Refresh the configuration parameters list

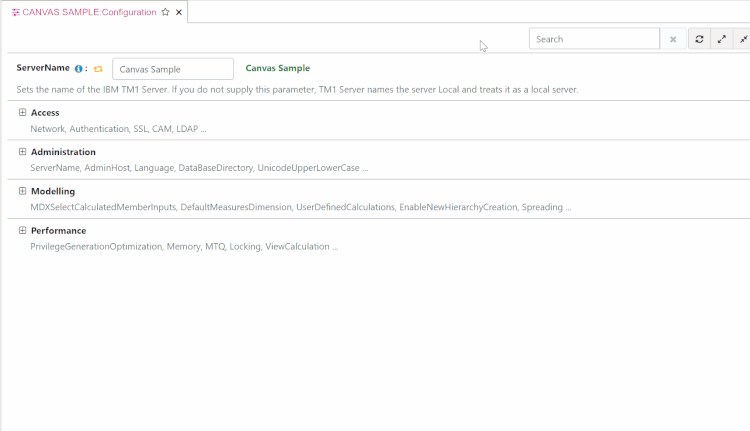coord(699,39)
